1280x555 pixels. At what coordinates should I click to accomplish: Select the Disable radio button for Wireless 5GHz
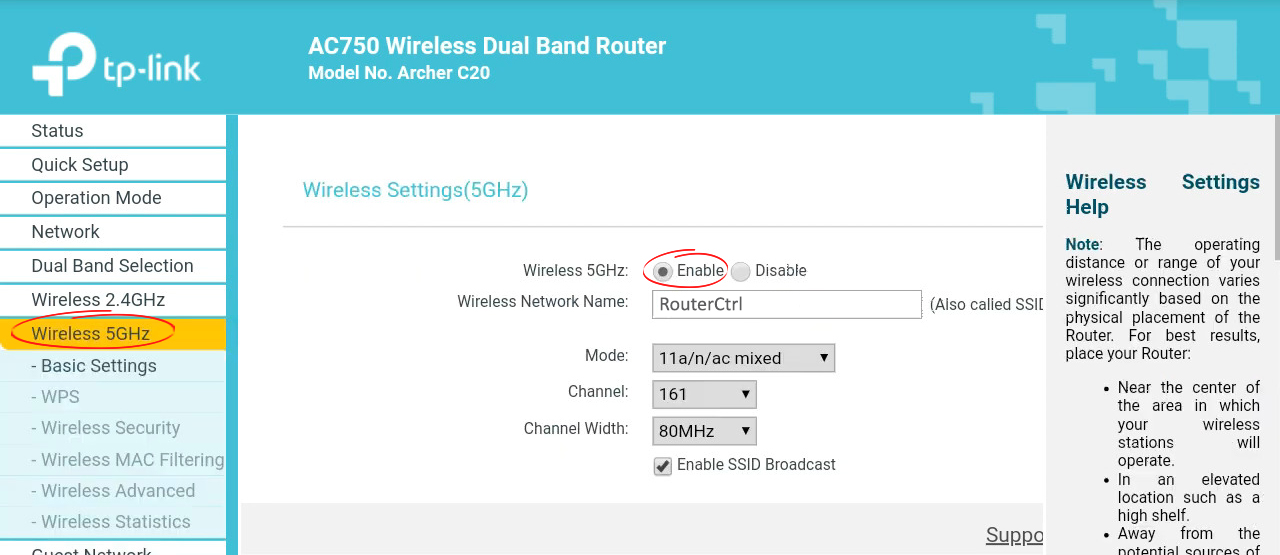pyautogui.click(x=740, y=271)
